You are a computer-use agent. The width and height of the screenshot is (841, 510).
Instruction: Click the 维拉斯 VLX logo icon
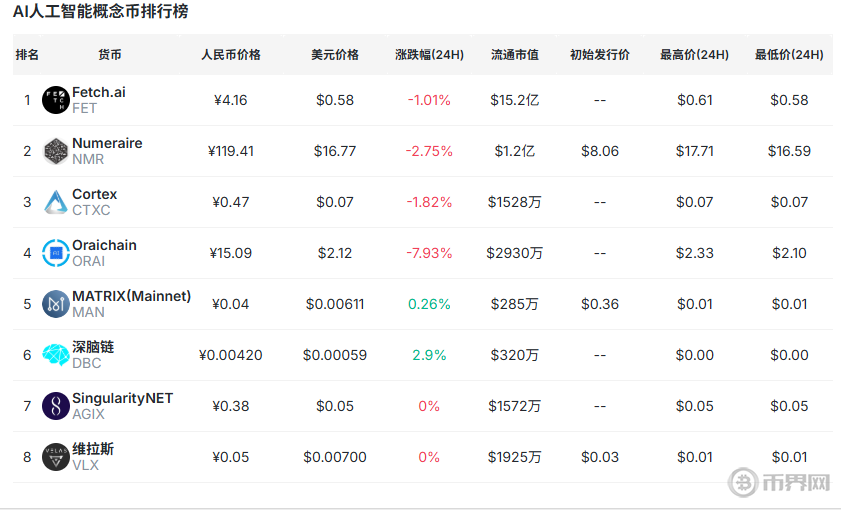[56, 457]
